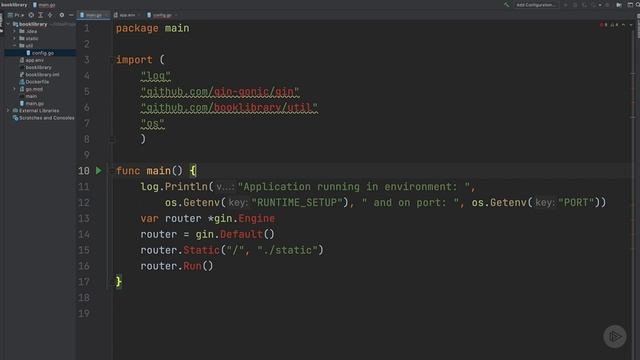Select the booklibrary binary file in tree

pos(36,67)
